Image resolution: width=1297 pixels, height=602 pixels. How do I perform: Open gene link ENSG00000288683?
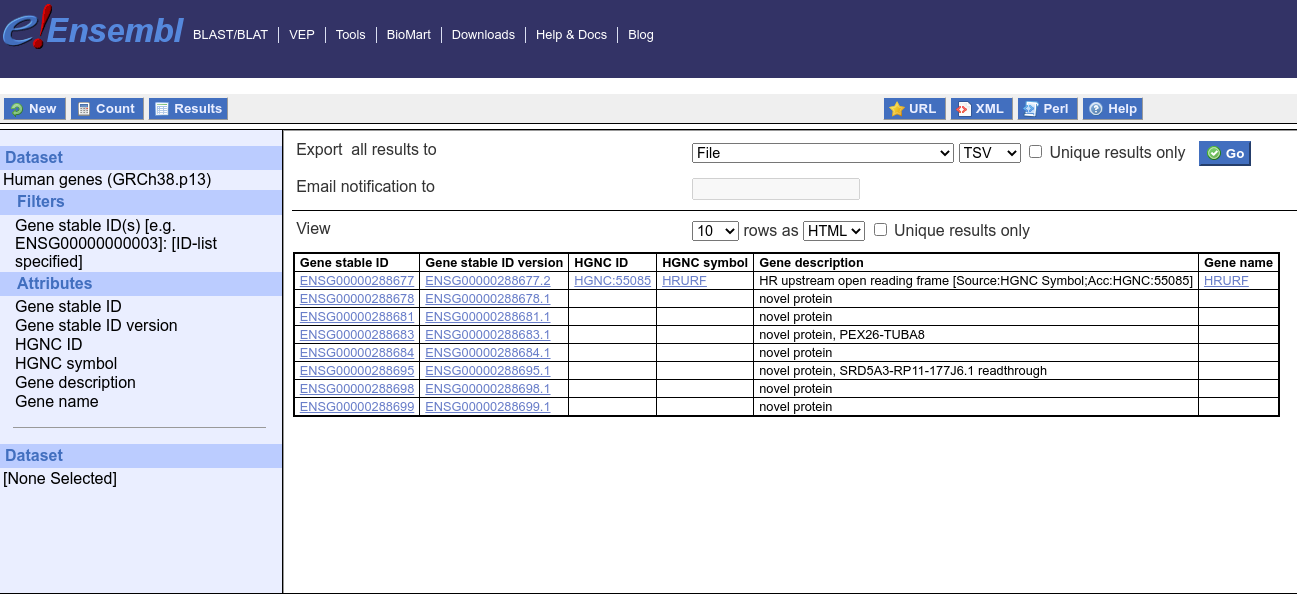pyautogui.click(x=357, y=335)
